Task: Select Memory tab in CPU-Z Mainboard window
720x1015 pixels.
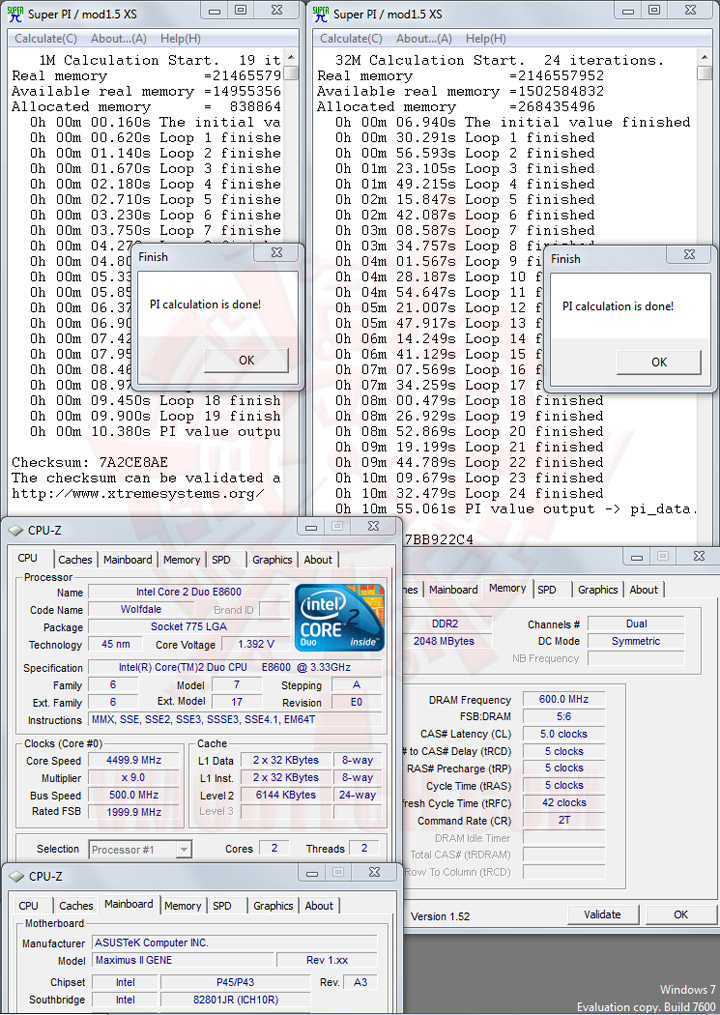Action: pyautogui.click(x=183, y=906)
